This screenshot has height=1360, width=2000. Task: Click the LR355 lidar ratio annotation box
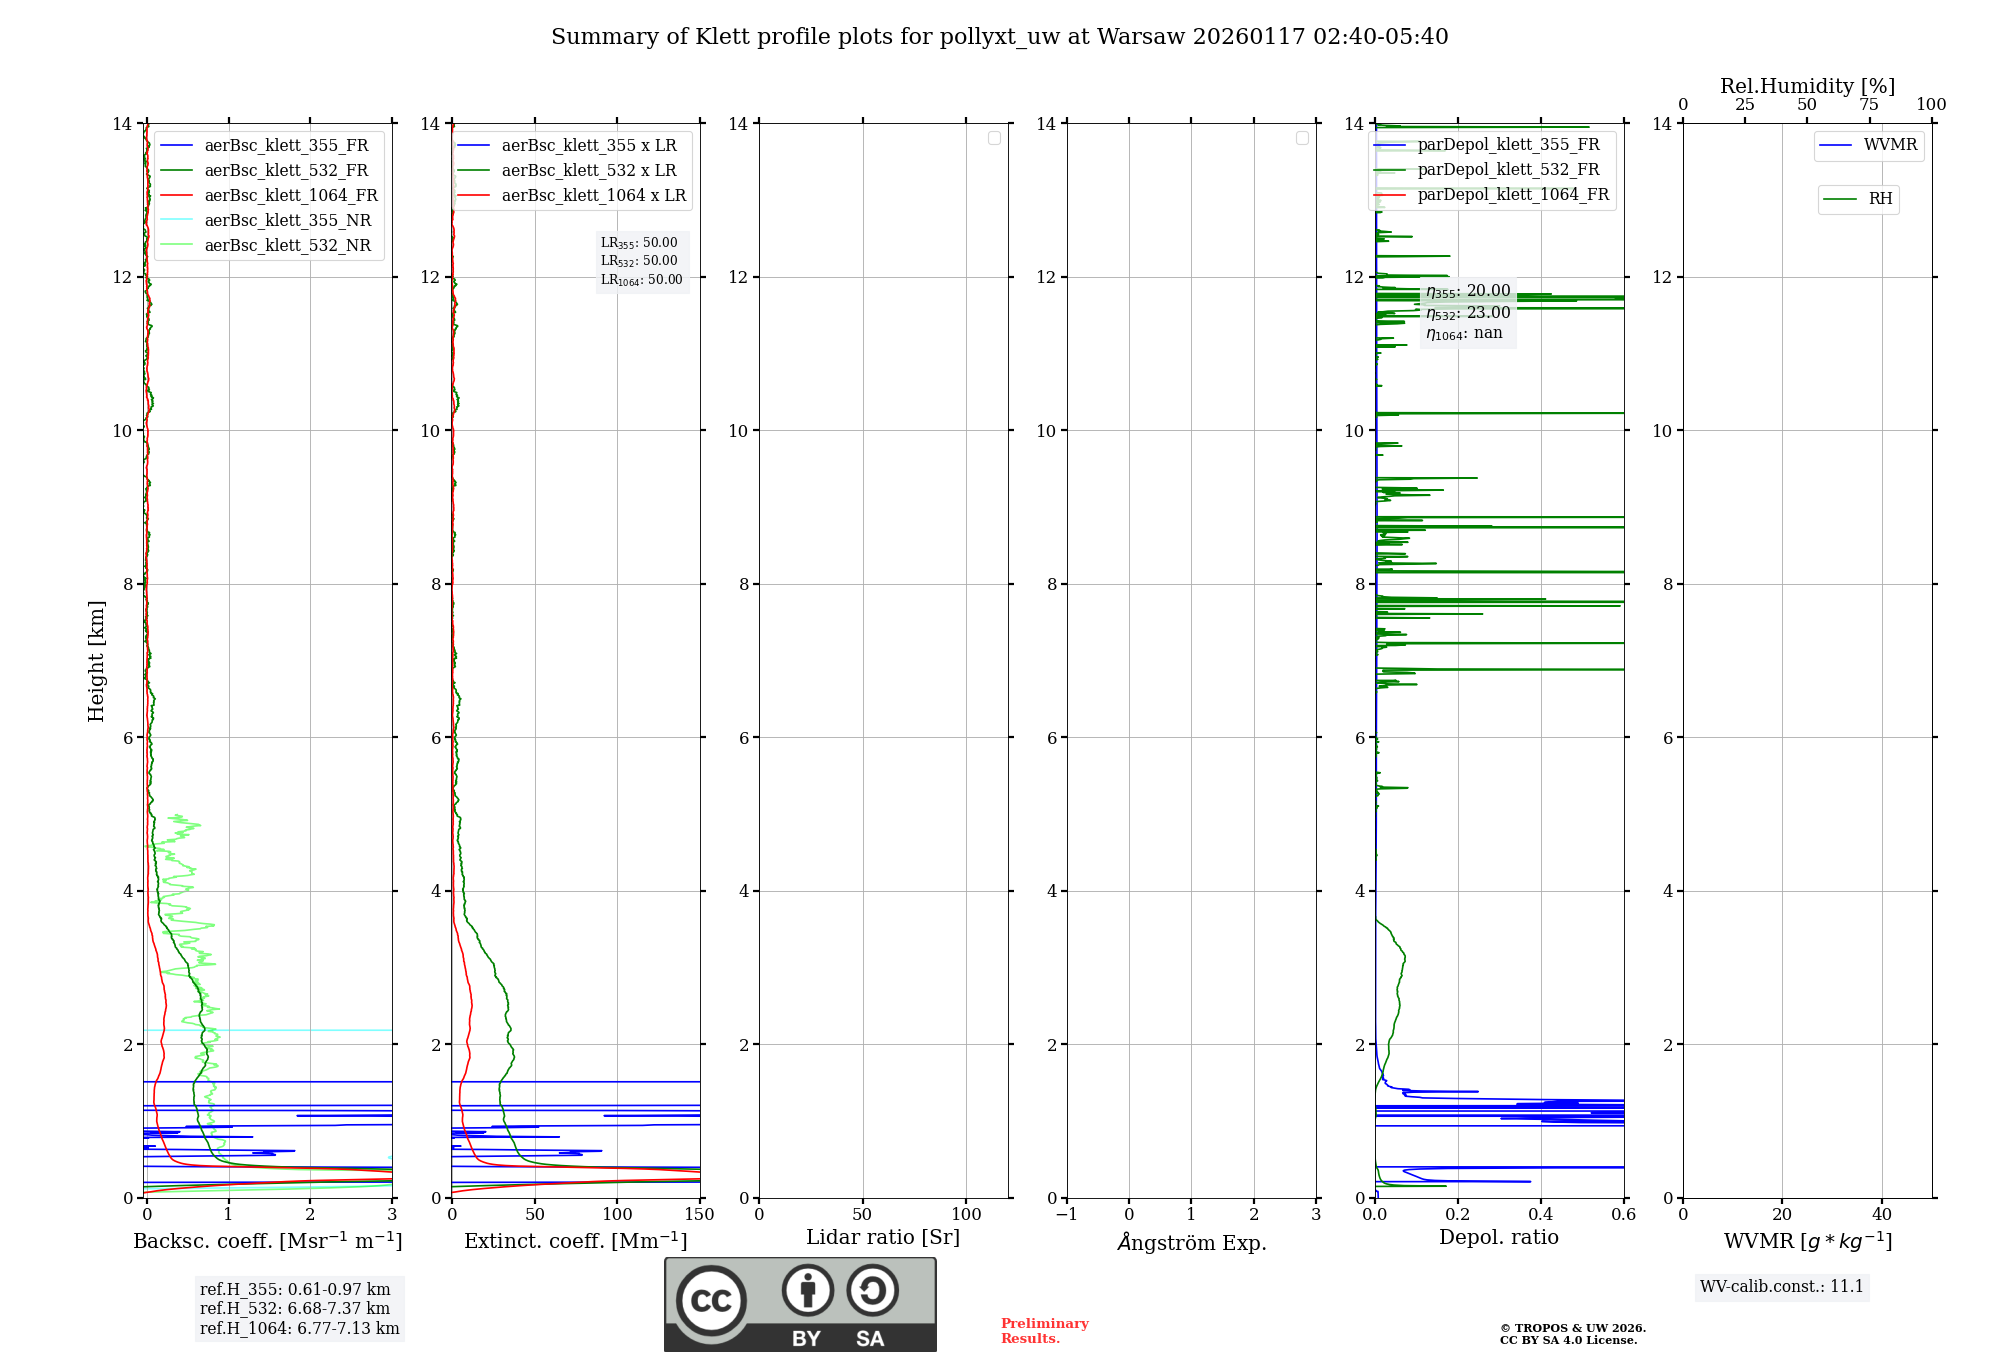641,243
